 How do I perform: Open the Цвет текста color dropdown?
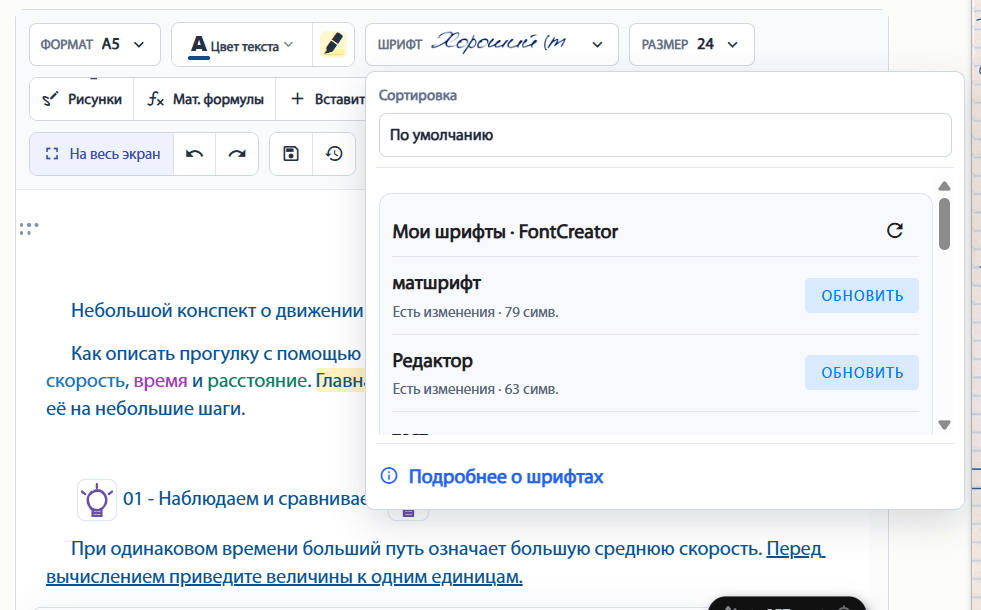point(241,44)
